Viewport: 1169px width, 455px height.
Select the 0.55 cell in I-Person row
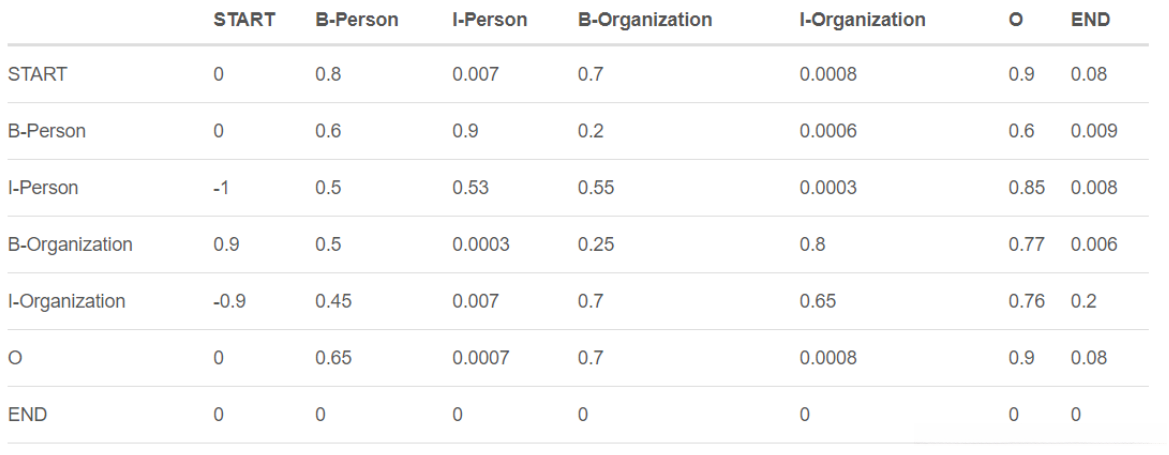point(595,188)
